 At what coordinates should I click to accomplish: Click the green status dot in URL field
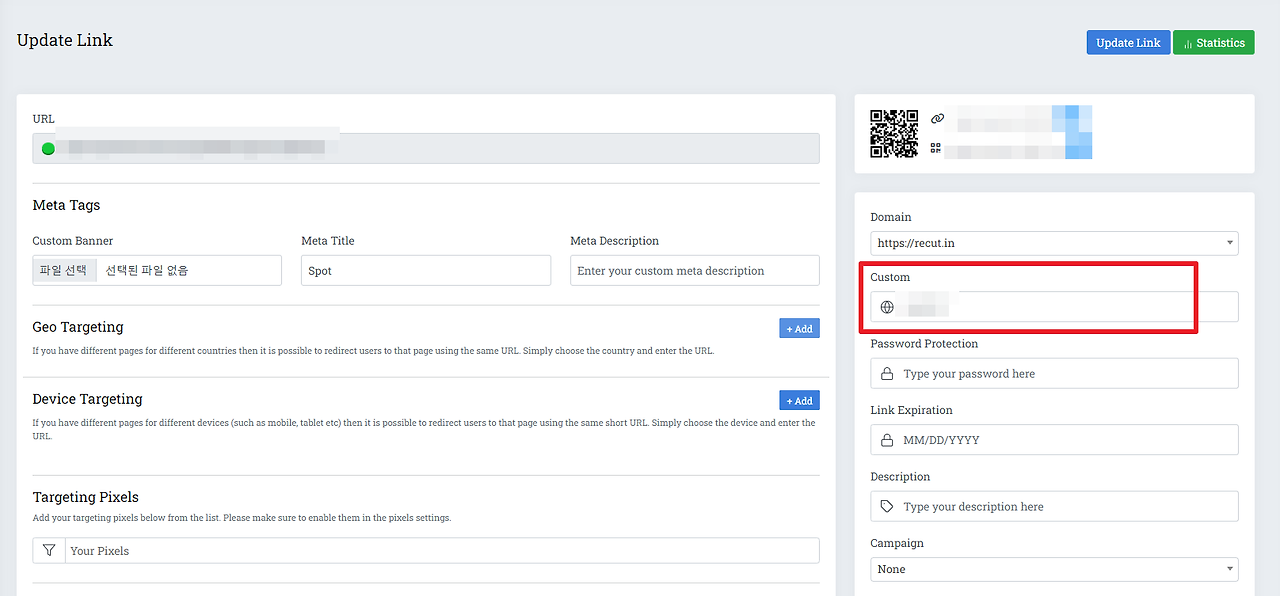tap(48, 149)
